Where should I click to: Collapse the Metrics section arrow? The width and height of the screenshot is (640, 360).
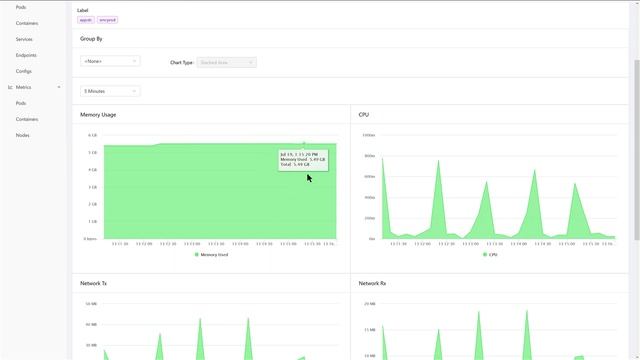59,87
